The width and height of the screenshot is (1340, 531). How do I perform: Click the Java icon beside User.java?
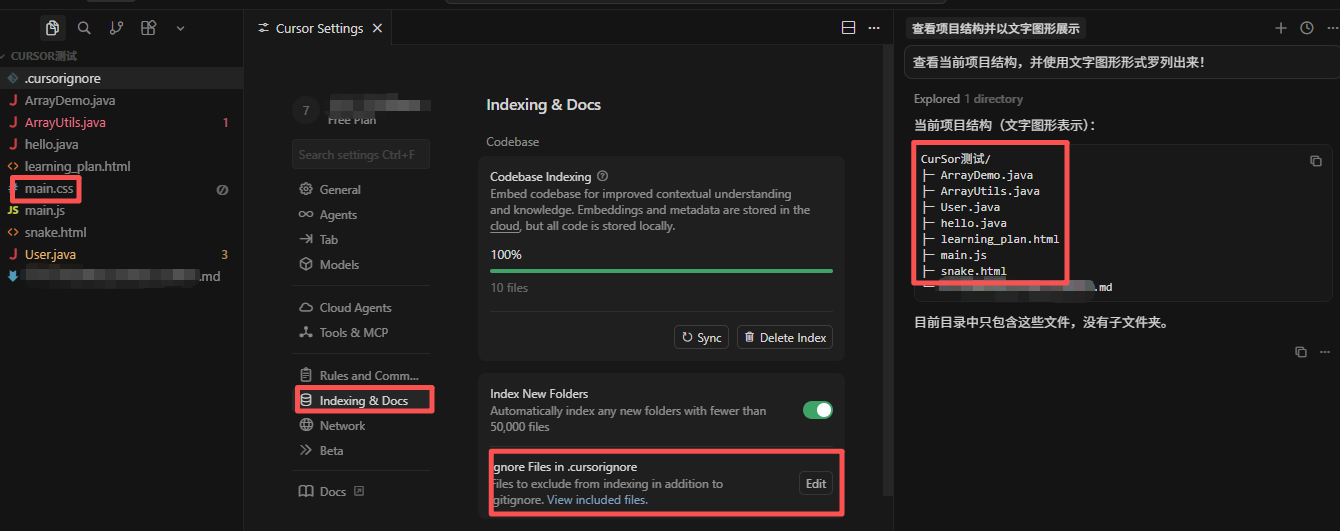tap(13, 254)
